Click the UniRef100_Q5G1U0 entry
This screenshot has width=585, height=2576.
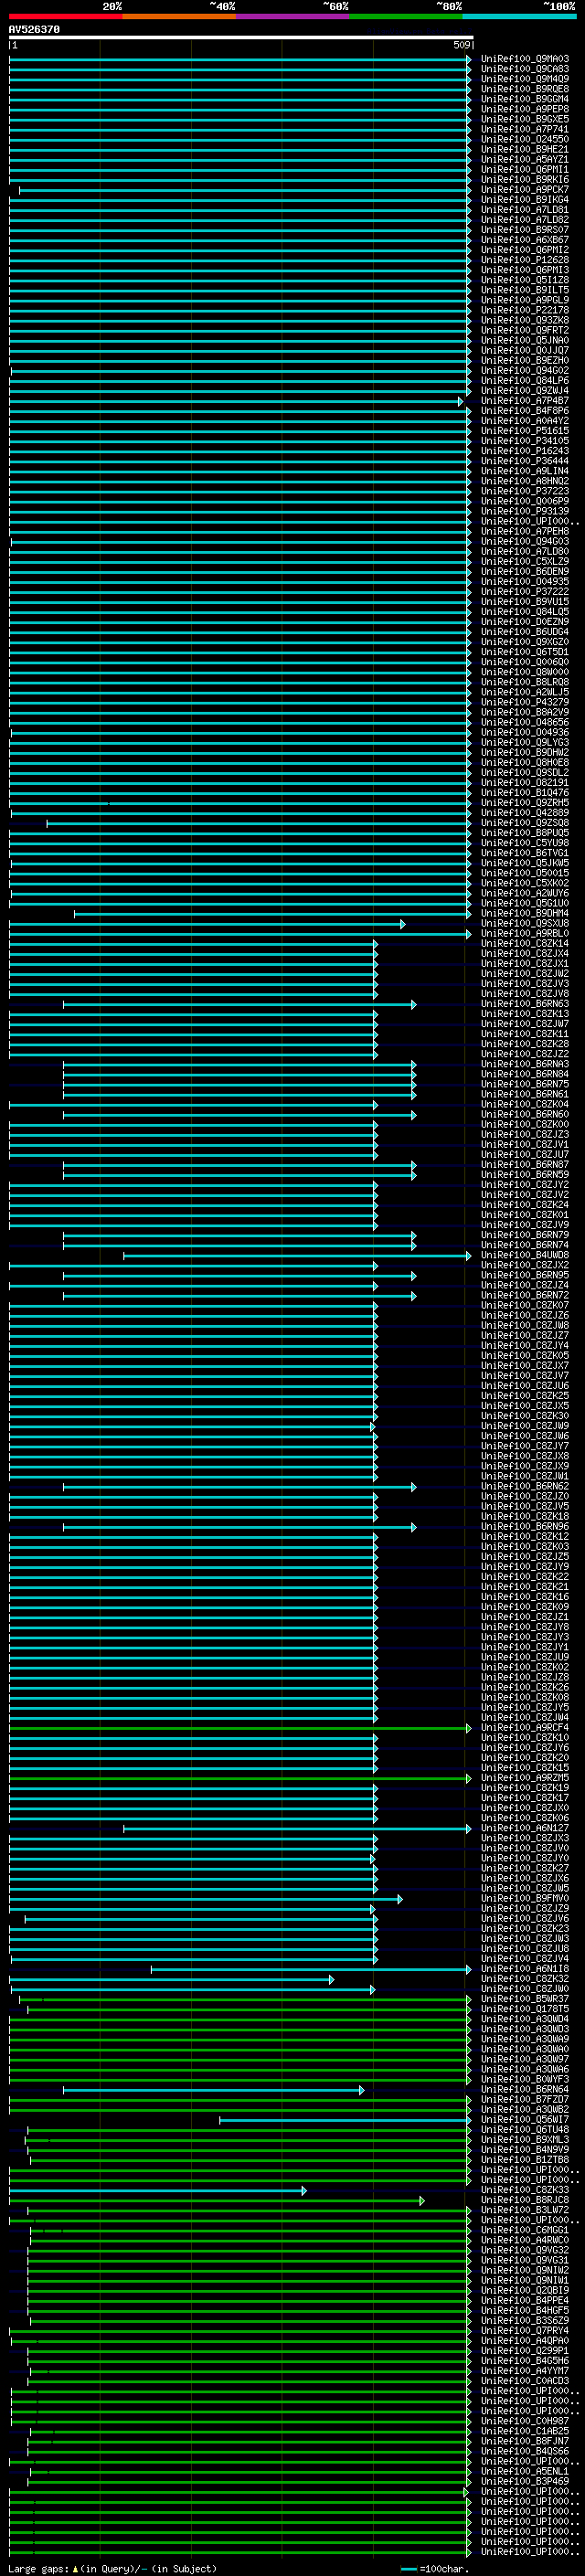[525, 903]
